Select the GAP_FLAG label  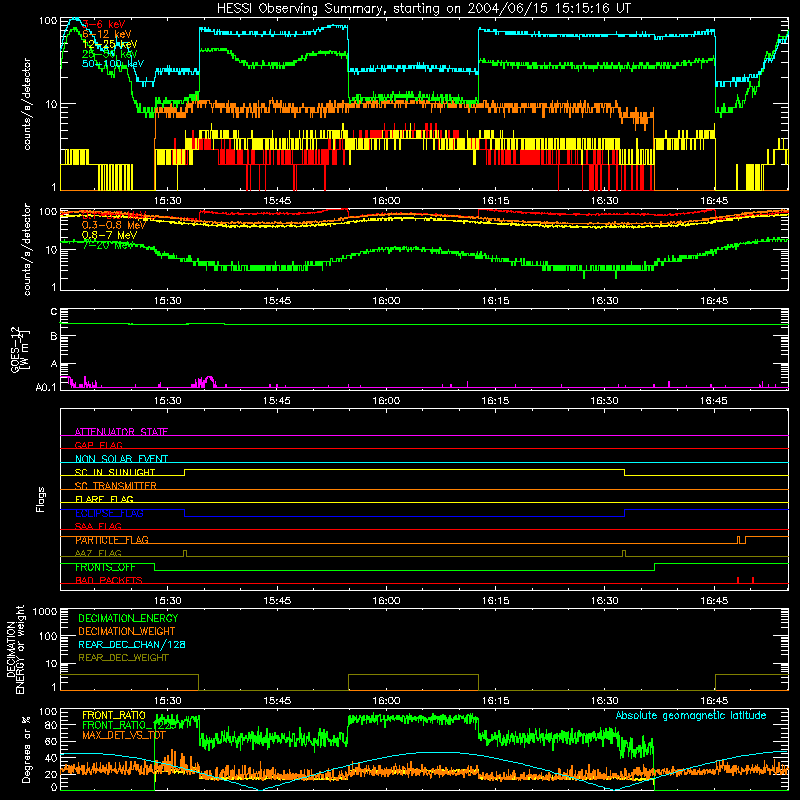(98, 445)
